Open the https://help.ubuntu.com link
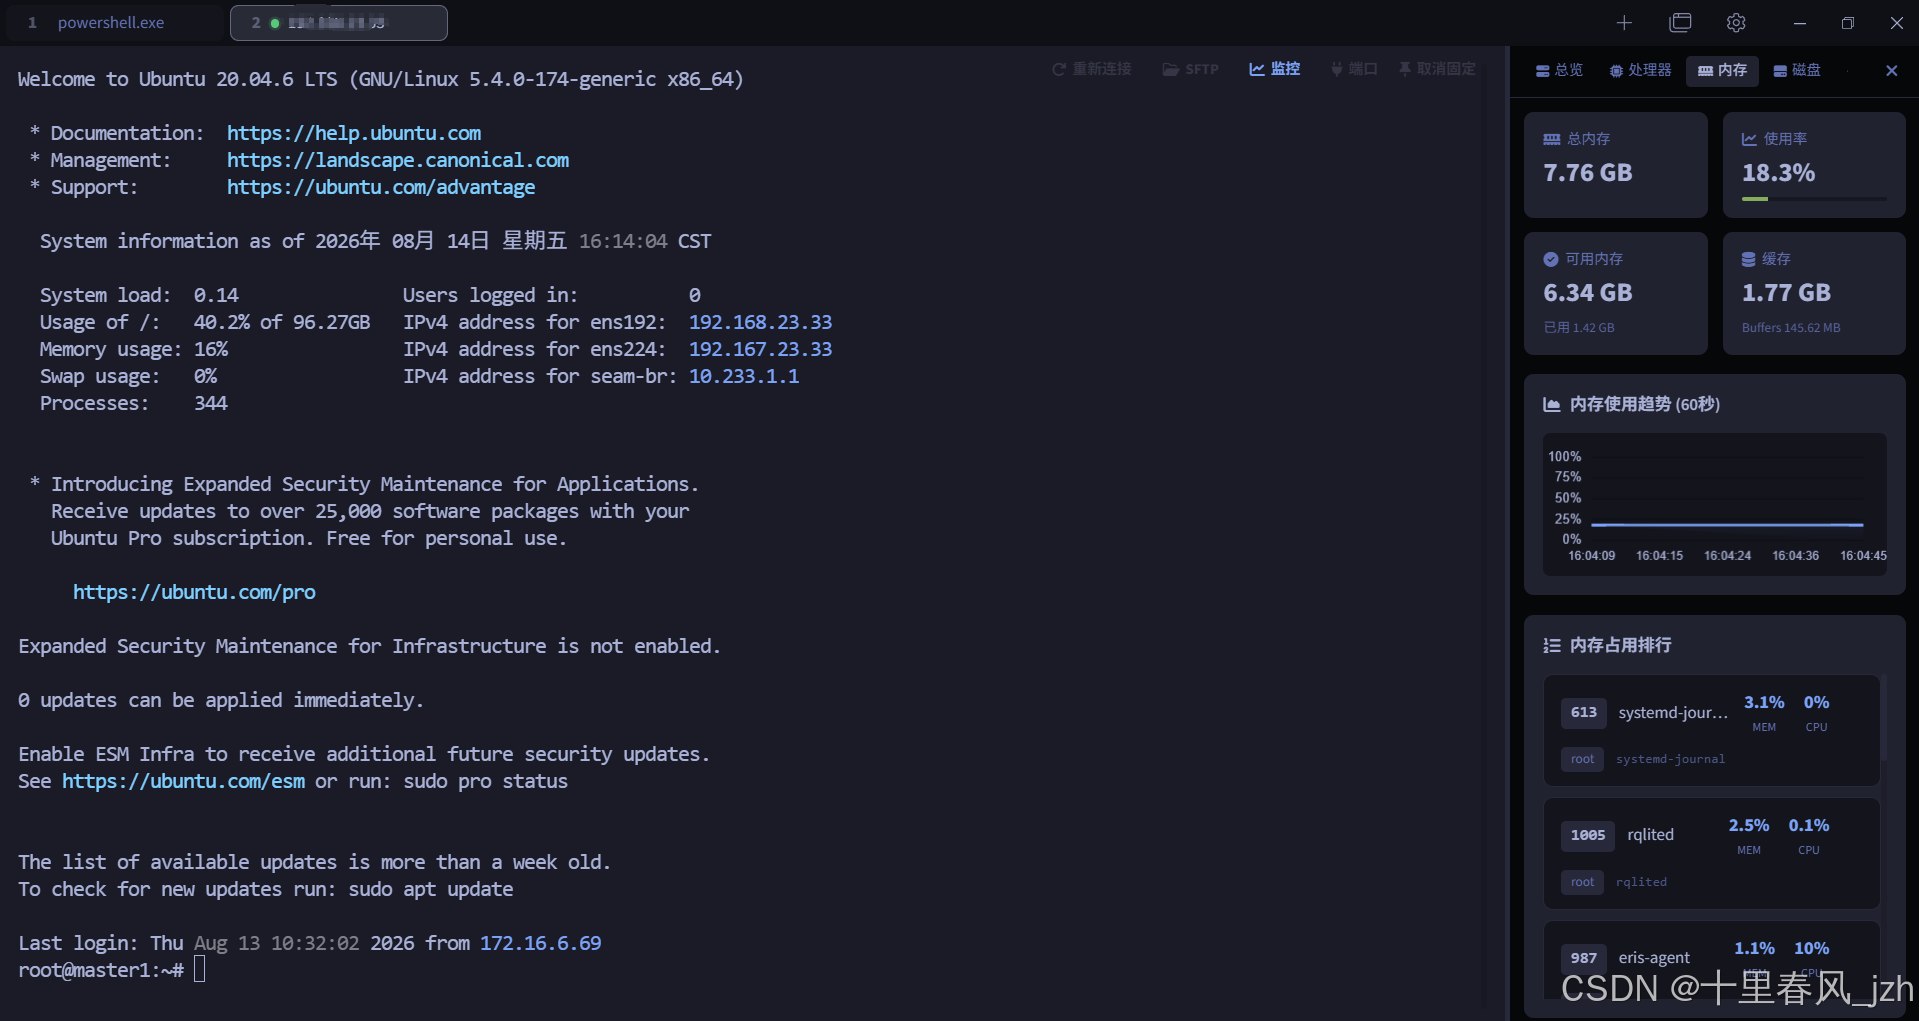Image resolution: width=1919 pixels, height=1021 pixels. point(354,133)
